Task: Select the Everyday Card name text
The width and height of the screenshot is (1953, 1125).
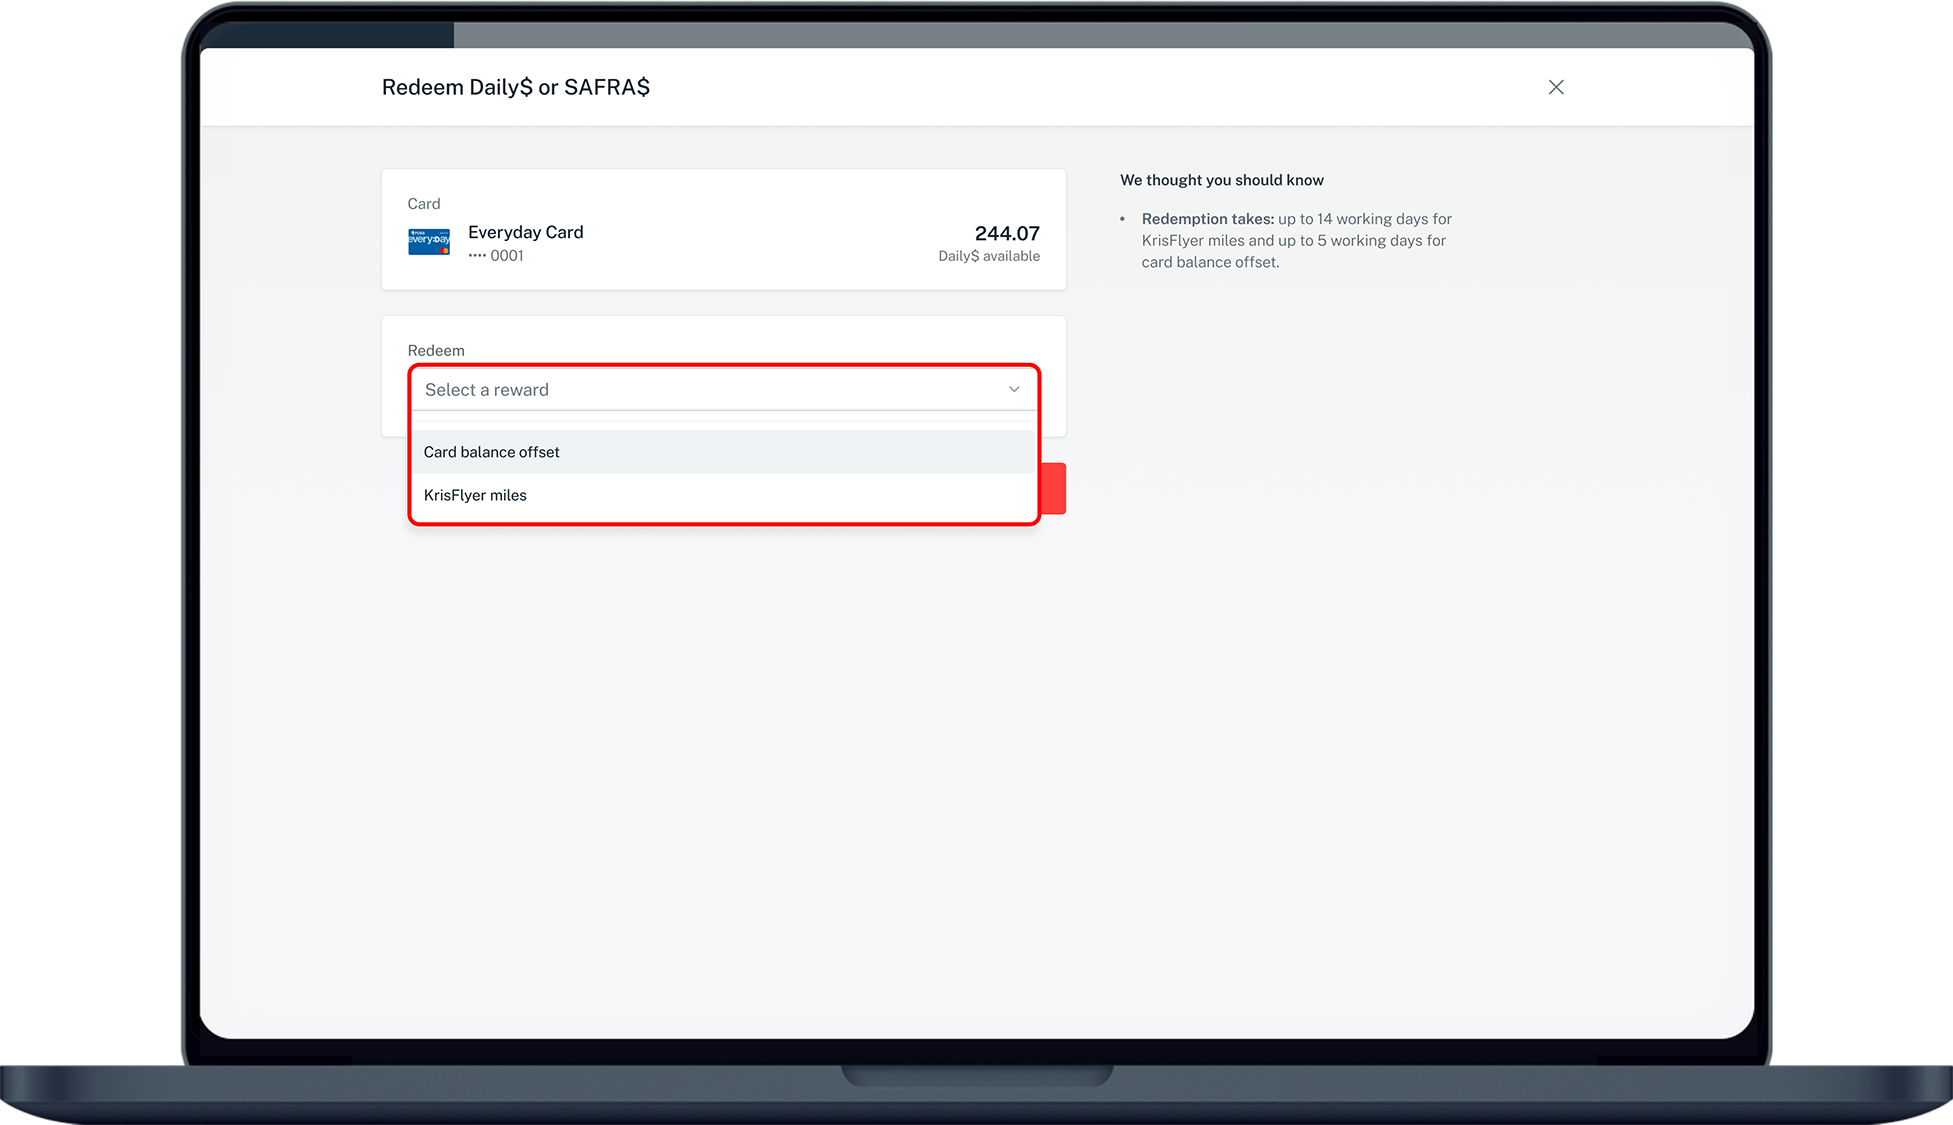Action: 525,232
